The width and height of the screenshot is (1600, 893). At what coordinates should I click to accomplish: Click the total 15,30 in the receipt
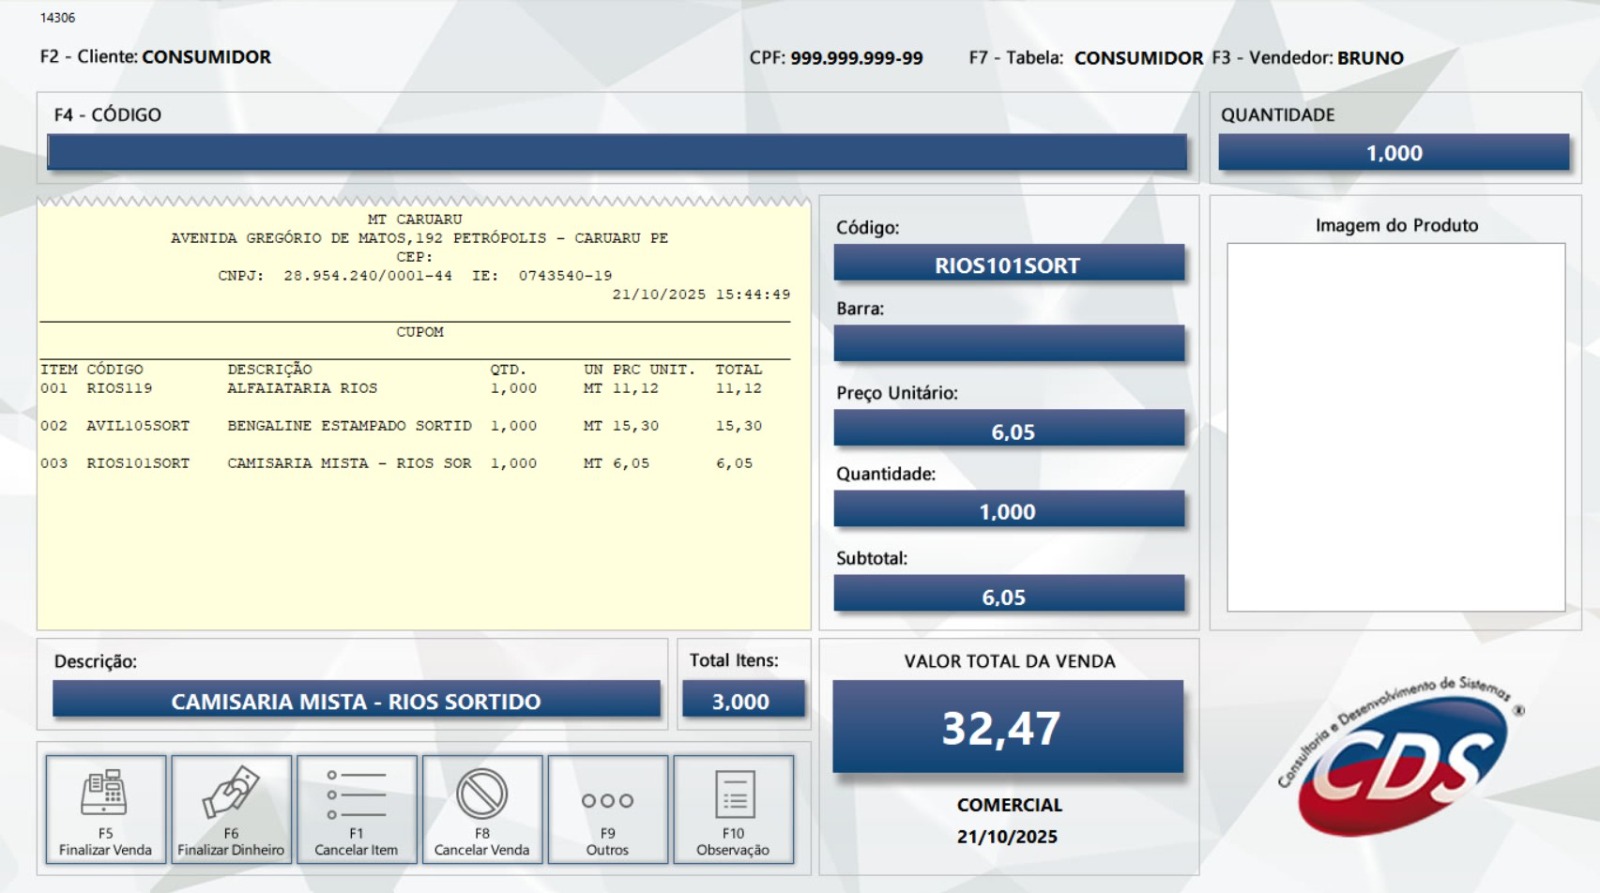click(739, 426)
